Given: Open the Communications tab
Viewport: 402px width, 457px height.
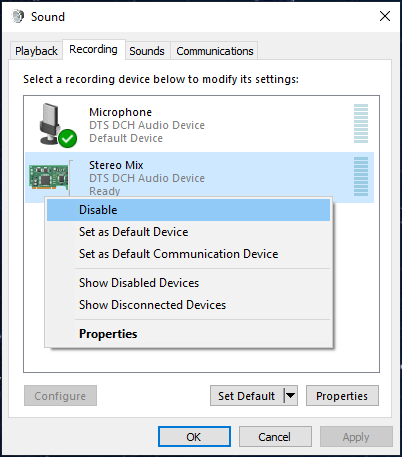Looking at the screenshot, I should pyautogui.click(x=215, y=51).
